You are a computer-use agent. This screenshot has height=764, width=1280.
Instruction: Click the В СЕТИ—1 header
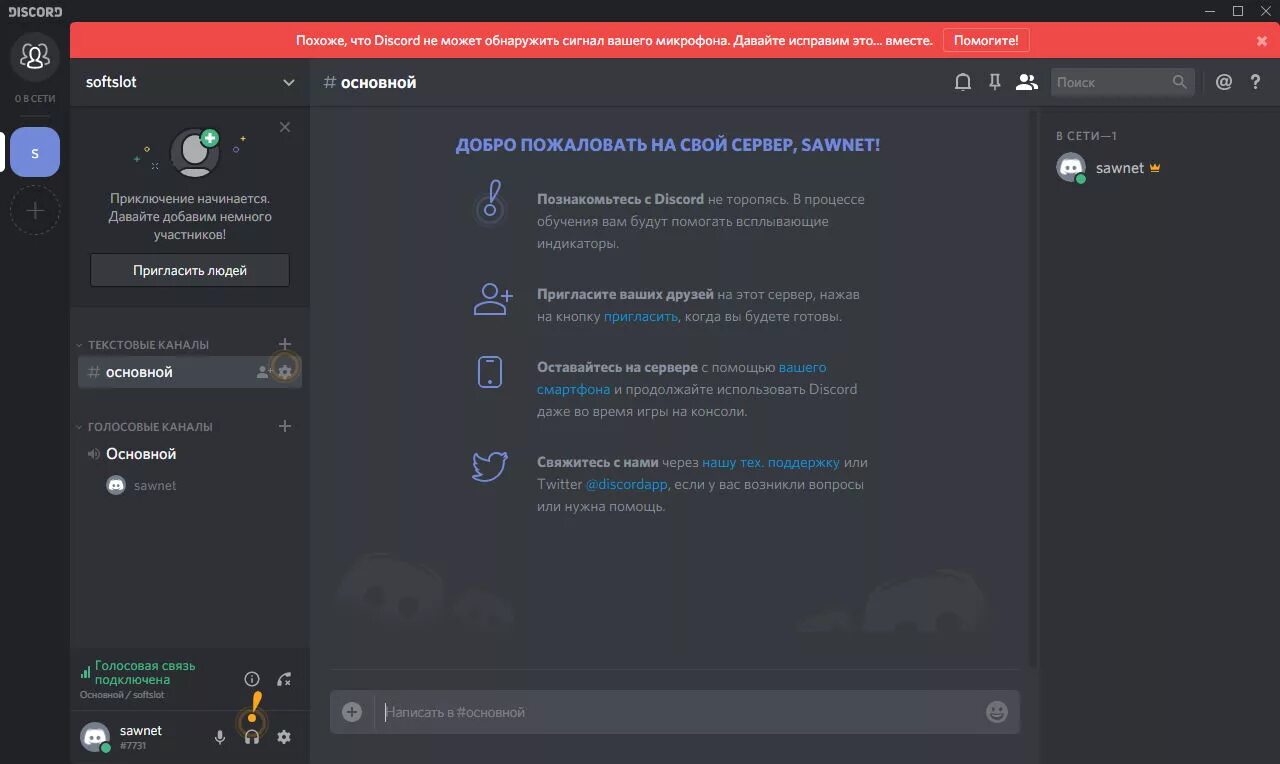tap(1086, 136)
